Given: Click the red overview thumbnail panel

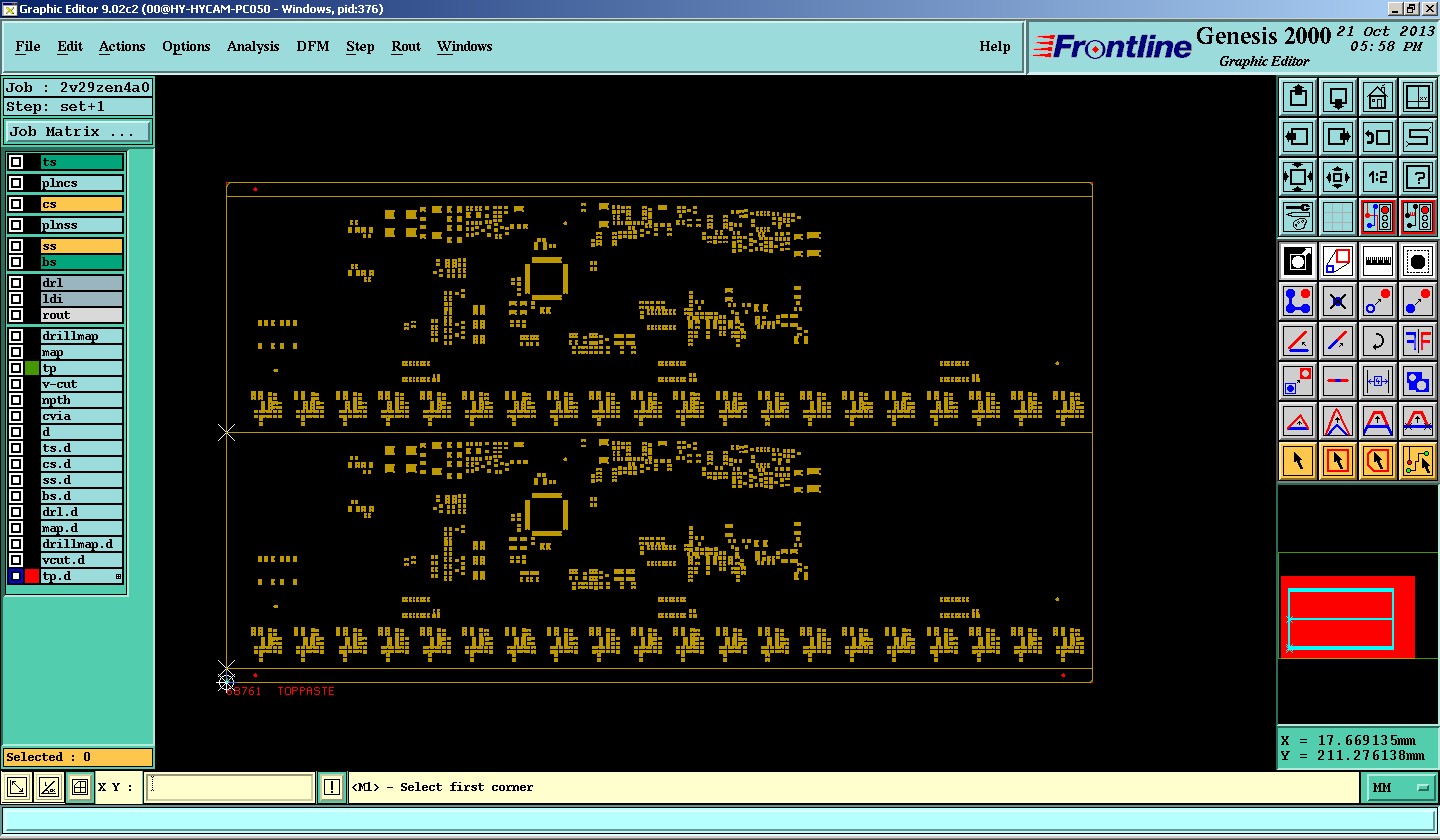Looking at the screenshot, I should 1347,617.
